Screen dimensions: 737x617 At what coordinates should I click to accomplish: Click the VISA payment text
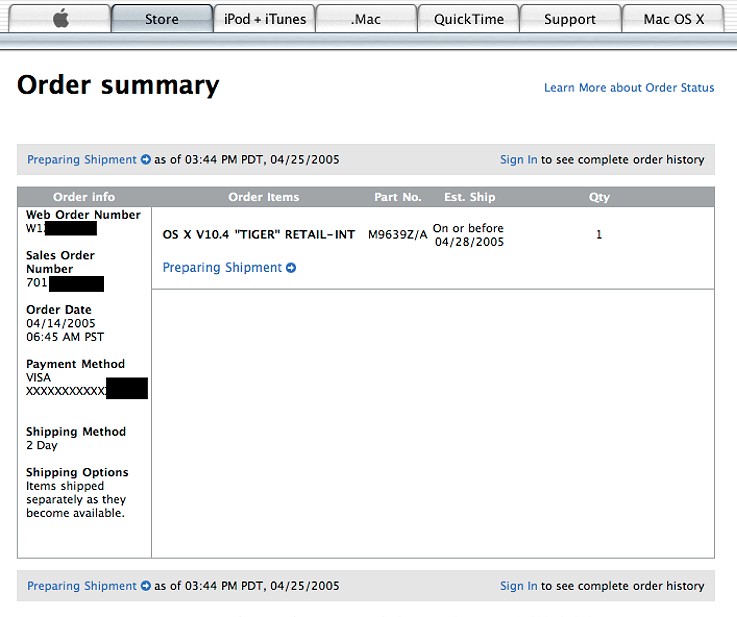click(x=38, y=378)
